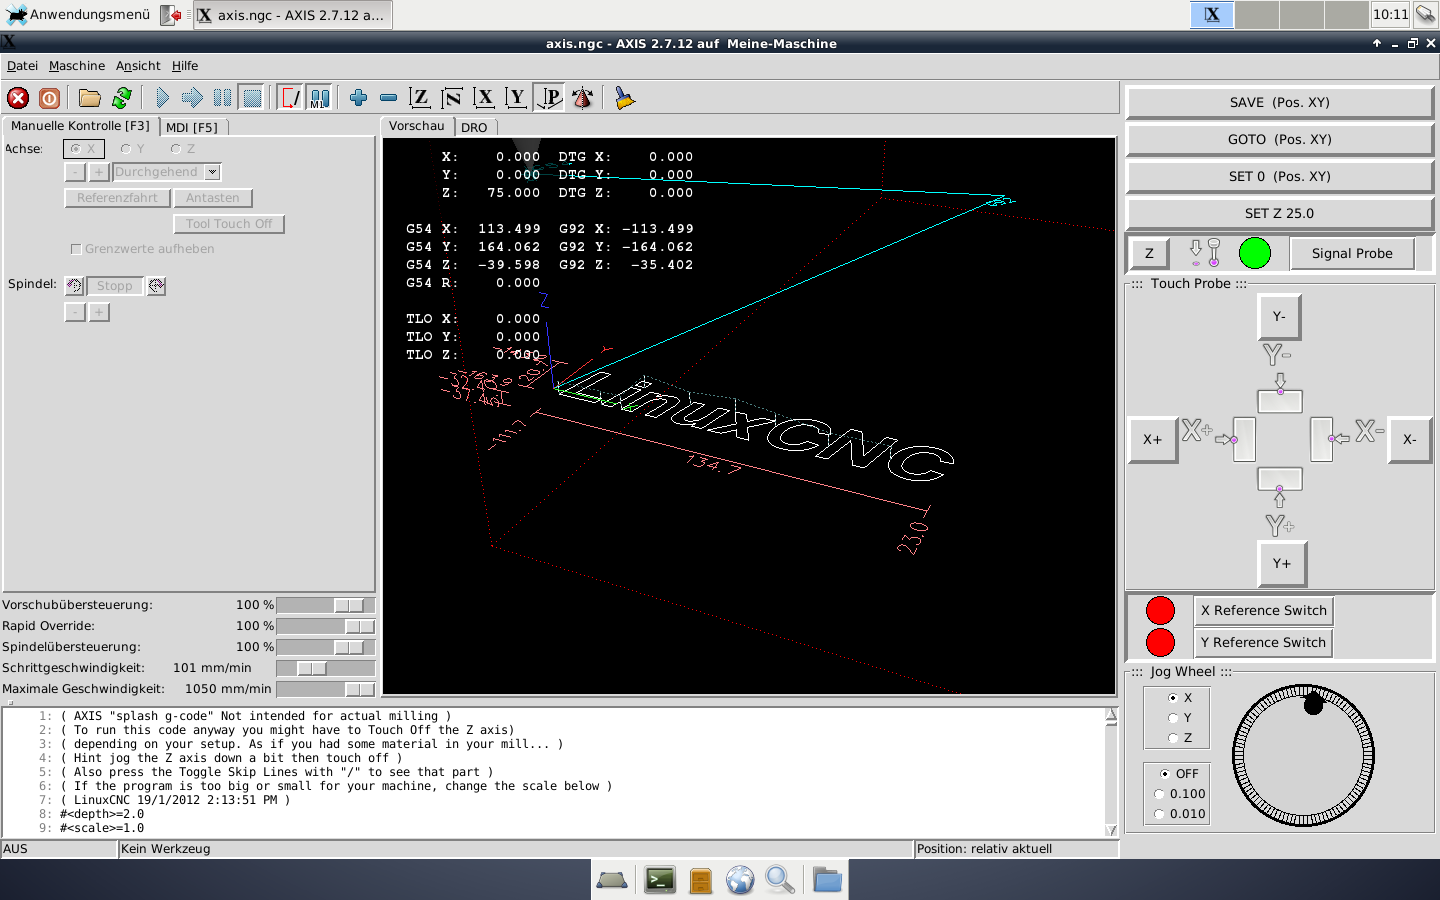The height and width of the screenshot is (900, 1440).
Task: Switch preview to X side view
Action: tap(484, 98)
